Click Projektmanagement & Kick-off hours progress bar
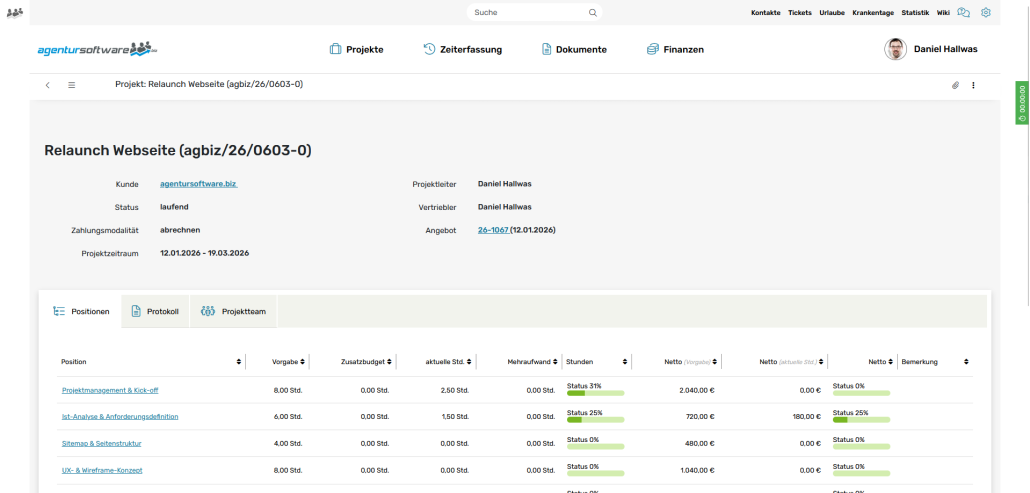 click(x=595, y=393)
